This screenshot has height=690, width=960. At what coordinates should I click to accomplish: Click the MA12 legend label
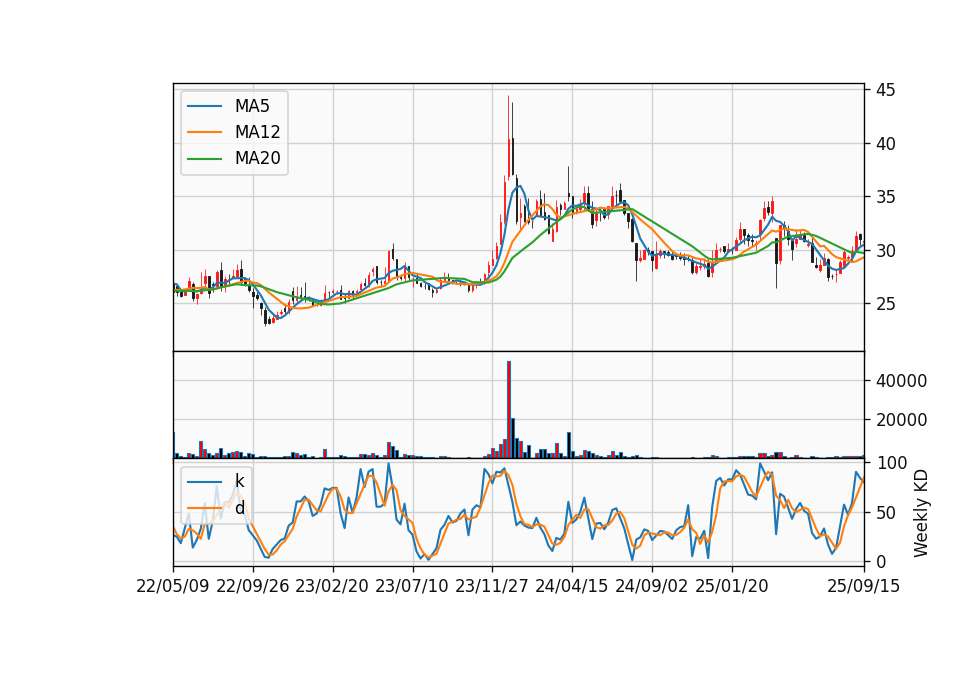(257, 132)
